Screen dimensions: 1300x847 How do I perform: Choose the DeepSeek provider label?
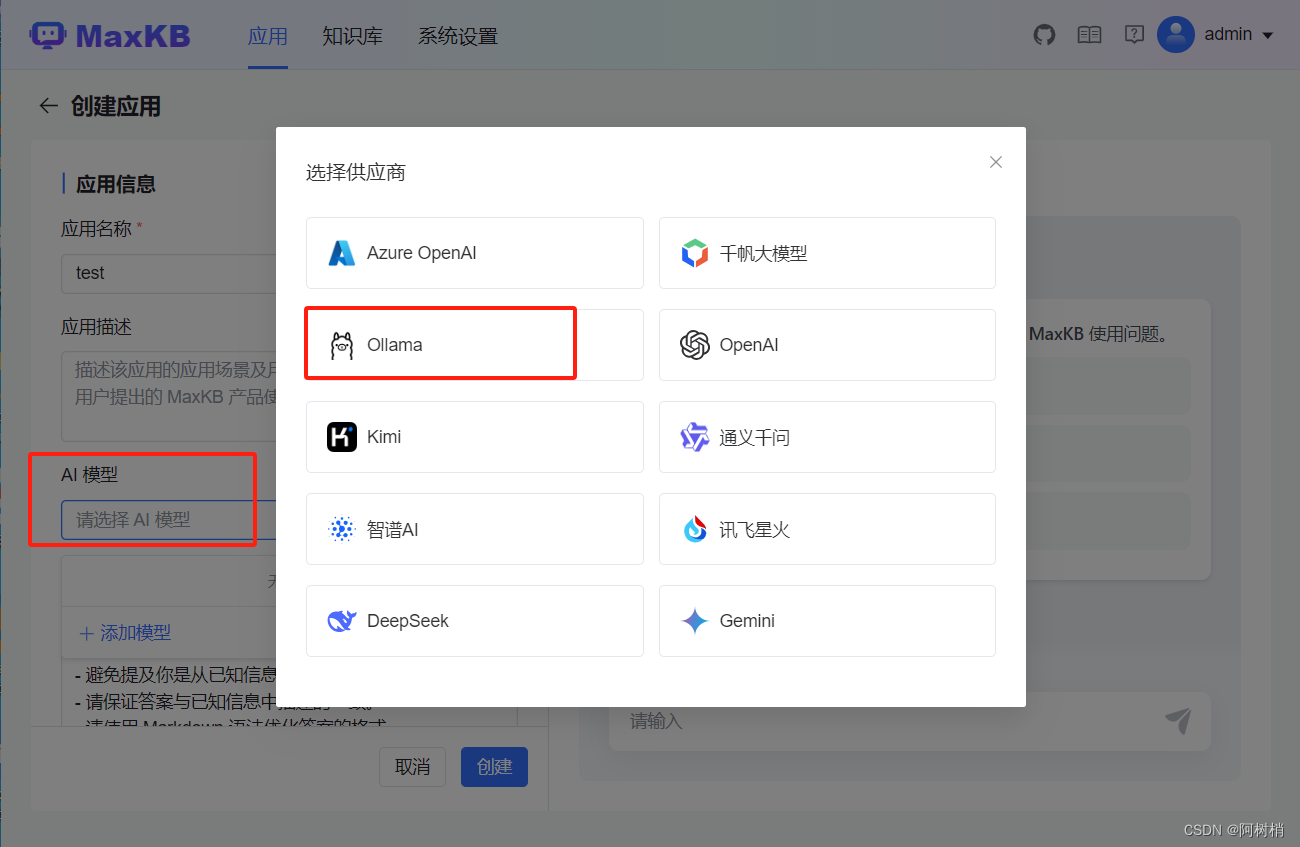(408, 621)
